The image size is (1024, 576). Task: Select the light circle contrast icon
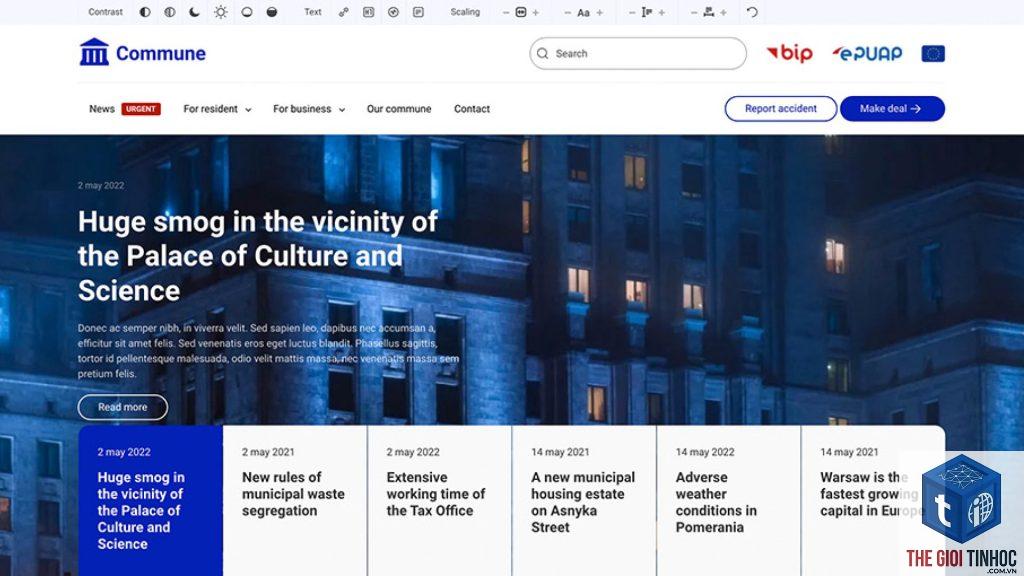247,12
